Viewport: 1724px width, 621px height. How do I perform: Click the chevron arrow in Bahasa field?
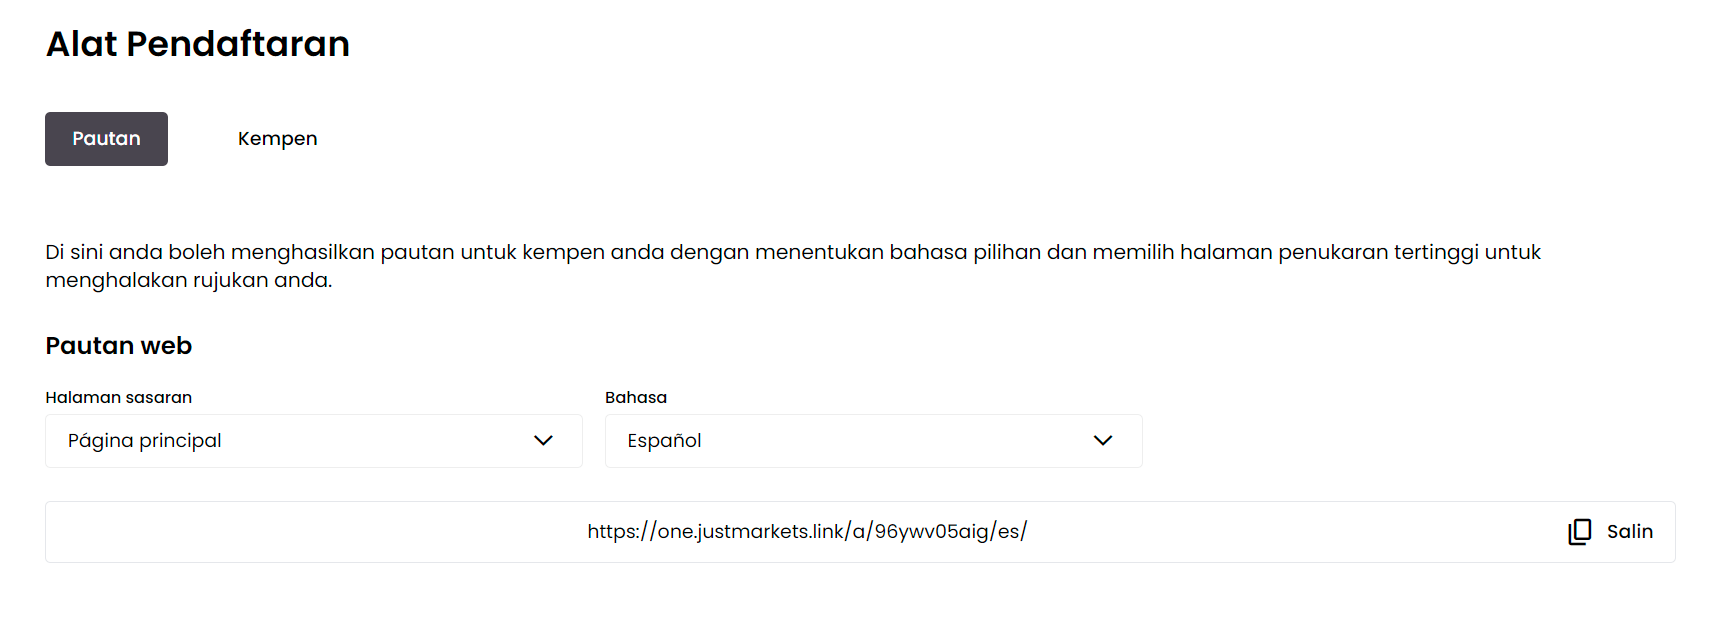pos(1102,441)
